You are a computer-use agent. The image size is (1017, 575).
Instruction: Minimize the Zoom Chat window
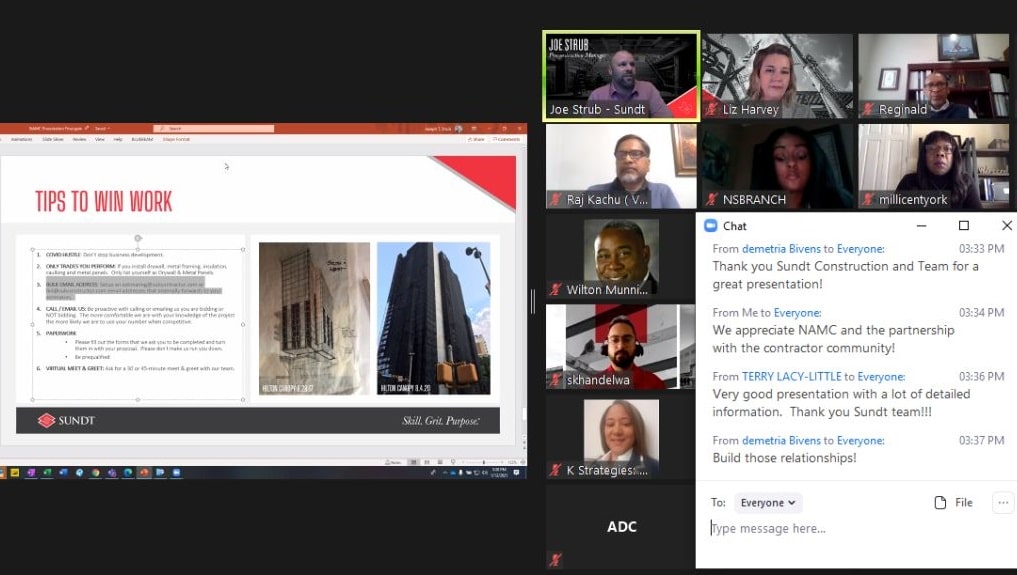pos(921,226)
